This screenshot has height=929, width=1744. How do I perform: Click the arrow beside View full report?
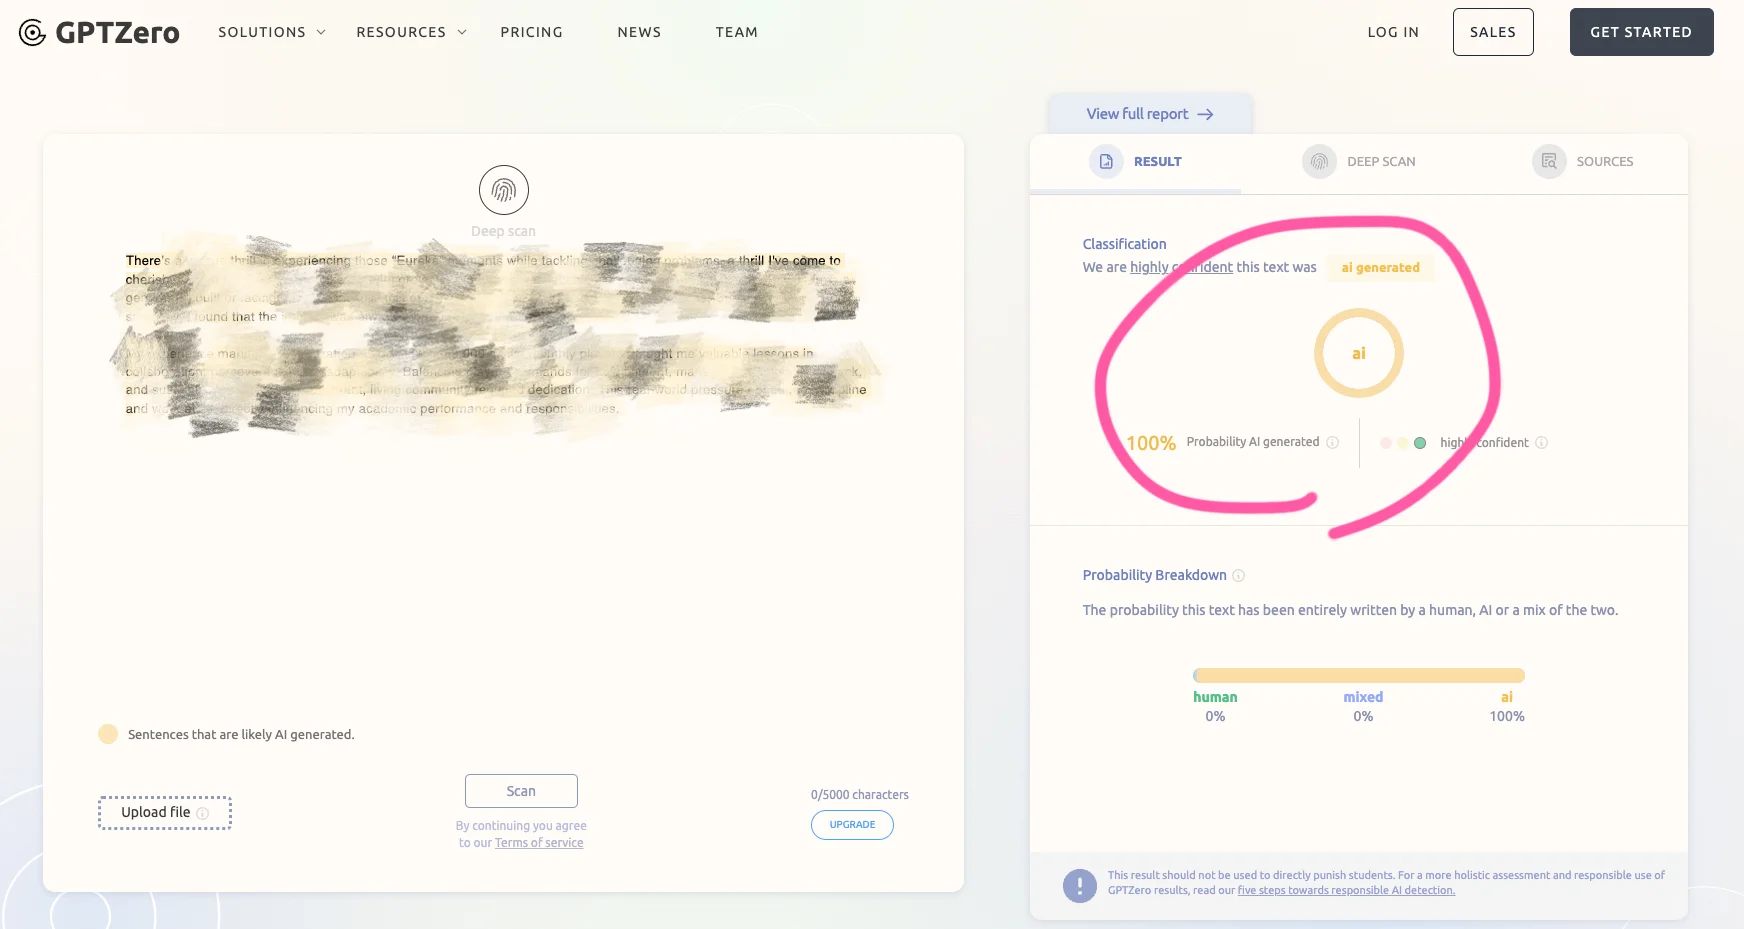tap(1205, 114)
